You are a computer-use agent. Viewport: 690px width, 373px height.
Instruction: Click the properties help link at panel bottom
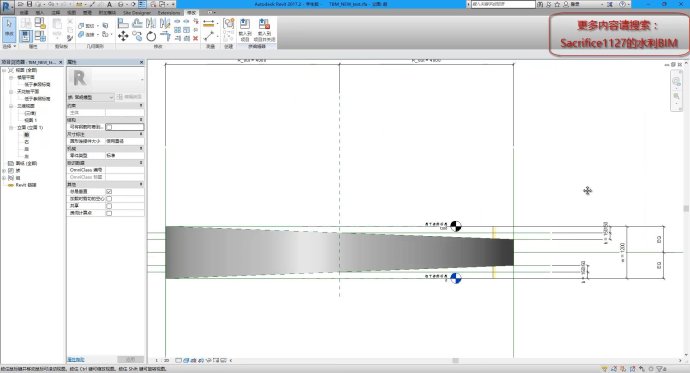point(76,360)
